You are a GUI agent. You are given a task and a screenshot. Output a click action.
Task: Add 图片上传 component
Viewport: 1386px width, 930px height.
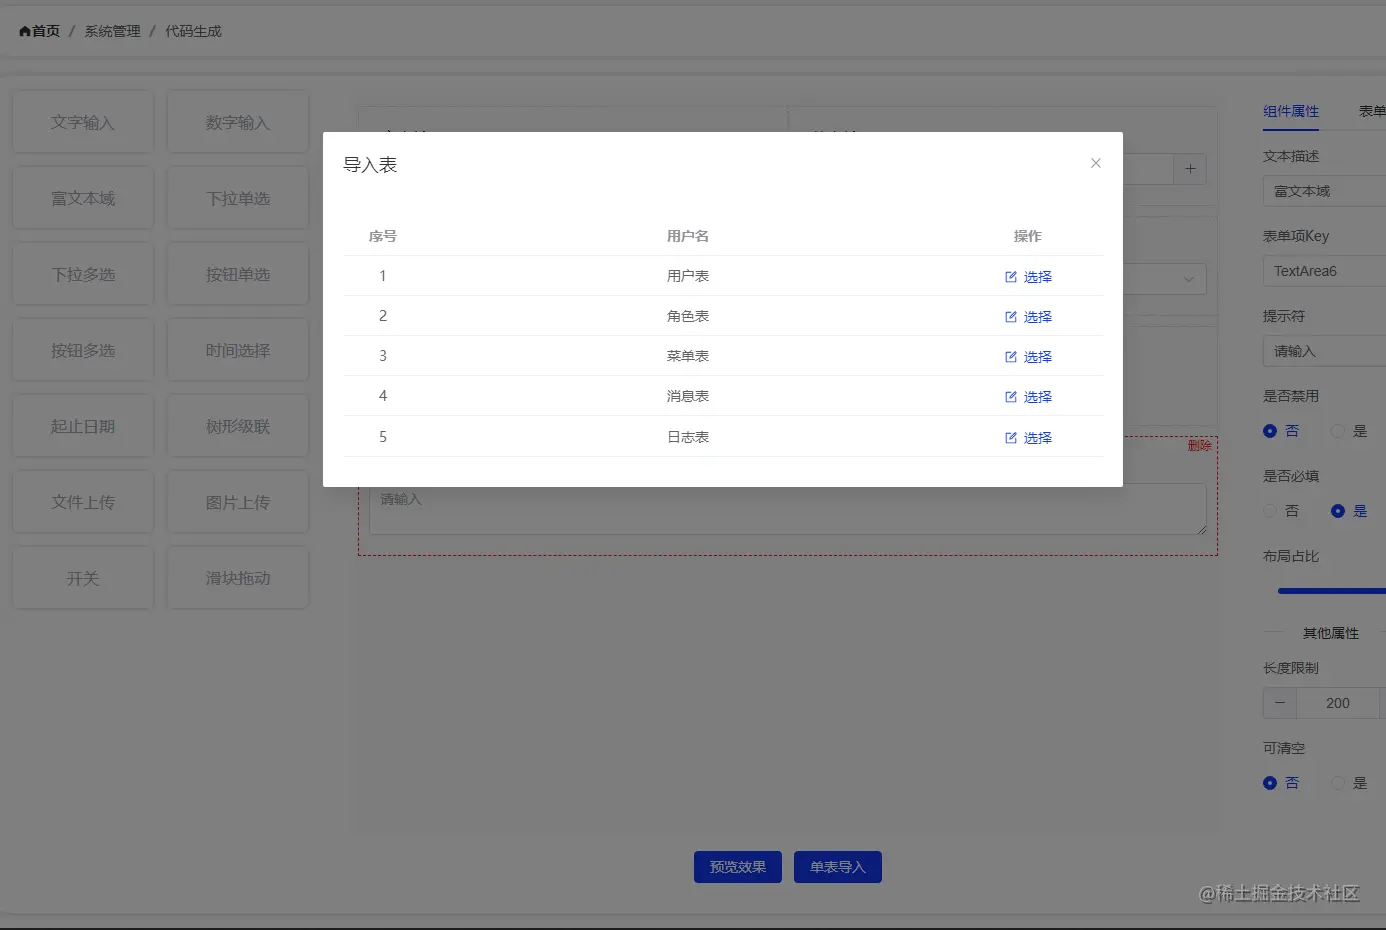(x=238, y=502)
